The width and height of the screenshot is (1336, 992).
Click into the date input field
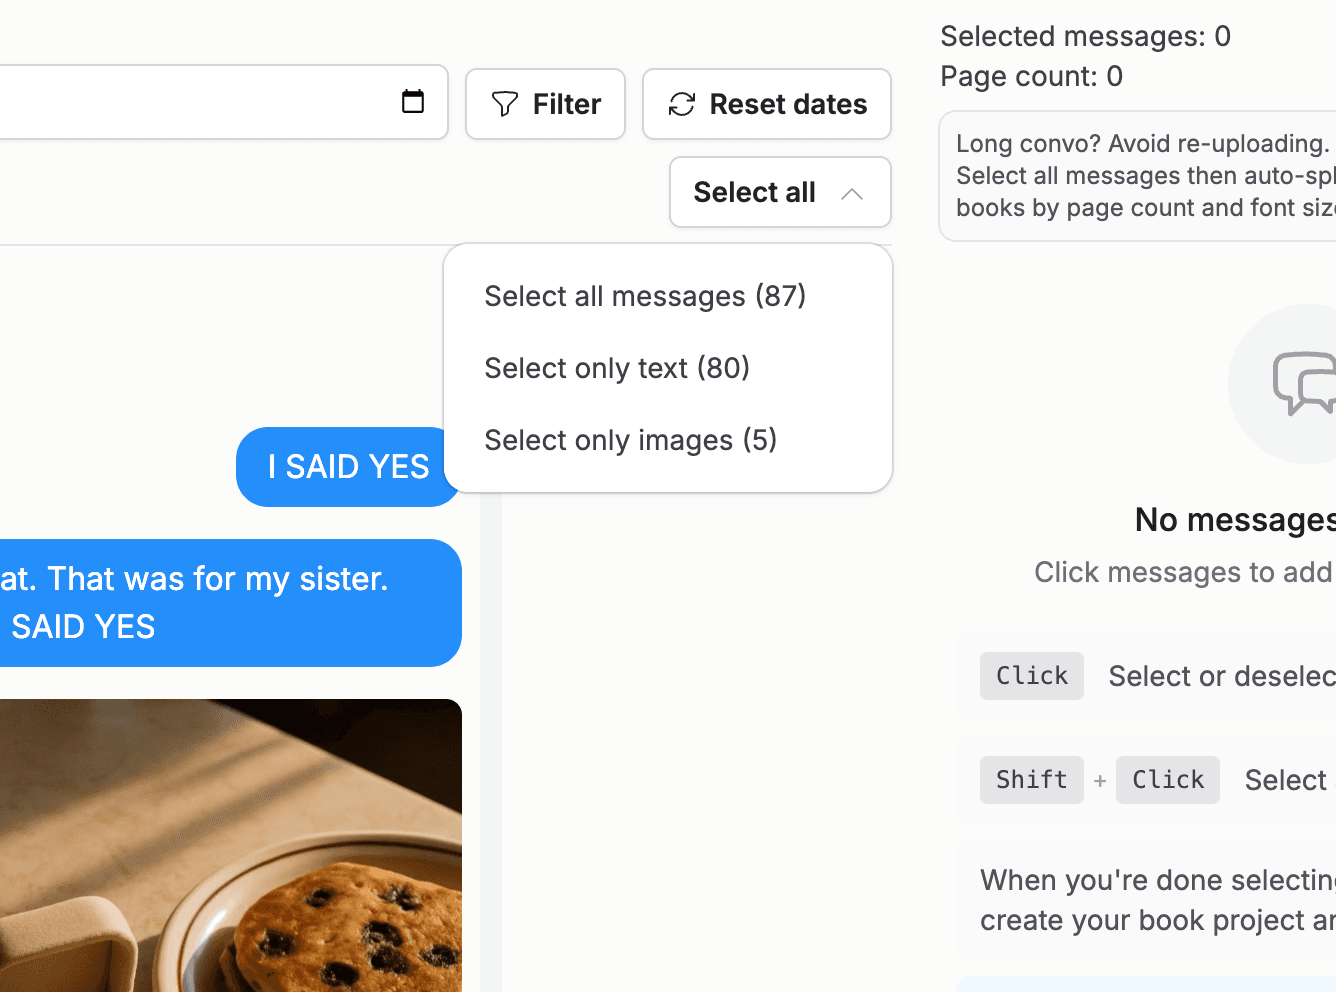[x=224, y=102]
